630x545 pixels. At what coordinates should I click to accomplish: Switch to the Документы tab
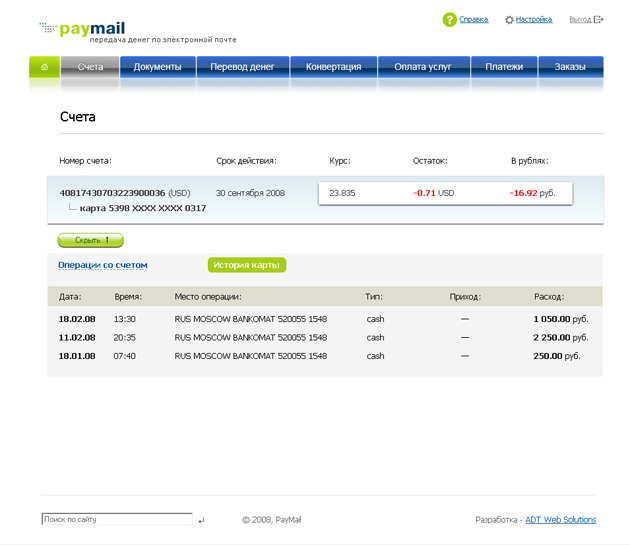click(x=157, y=67)
